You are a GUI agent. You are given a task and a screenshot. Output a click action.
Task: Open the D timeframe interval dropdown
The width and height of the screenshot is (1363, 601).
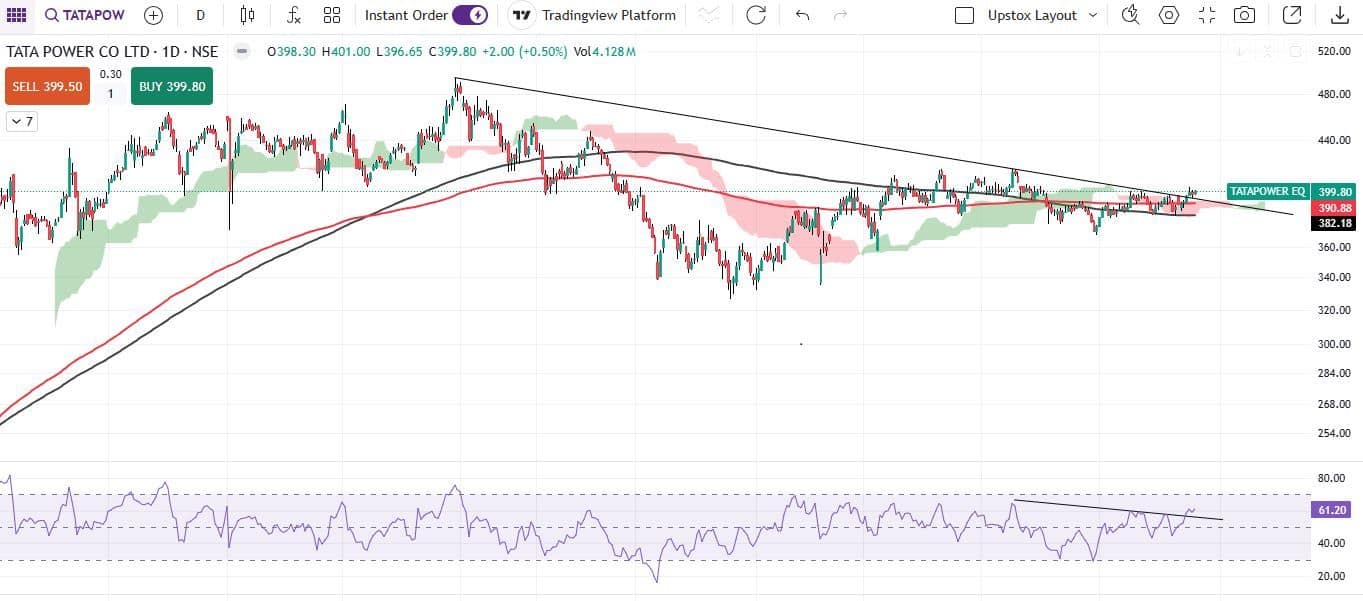click(x=201, y=15)
